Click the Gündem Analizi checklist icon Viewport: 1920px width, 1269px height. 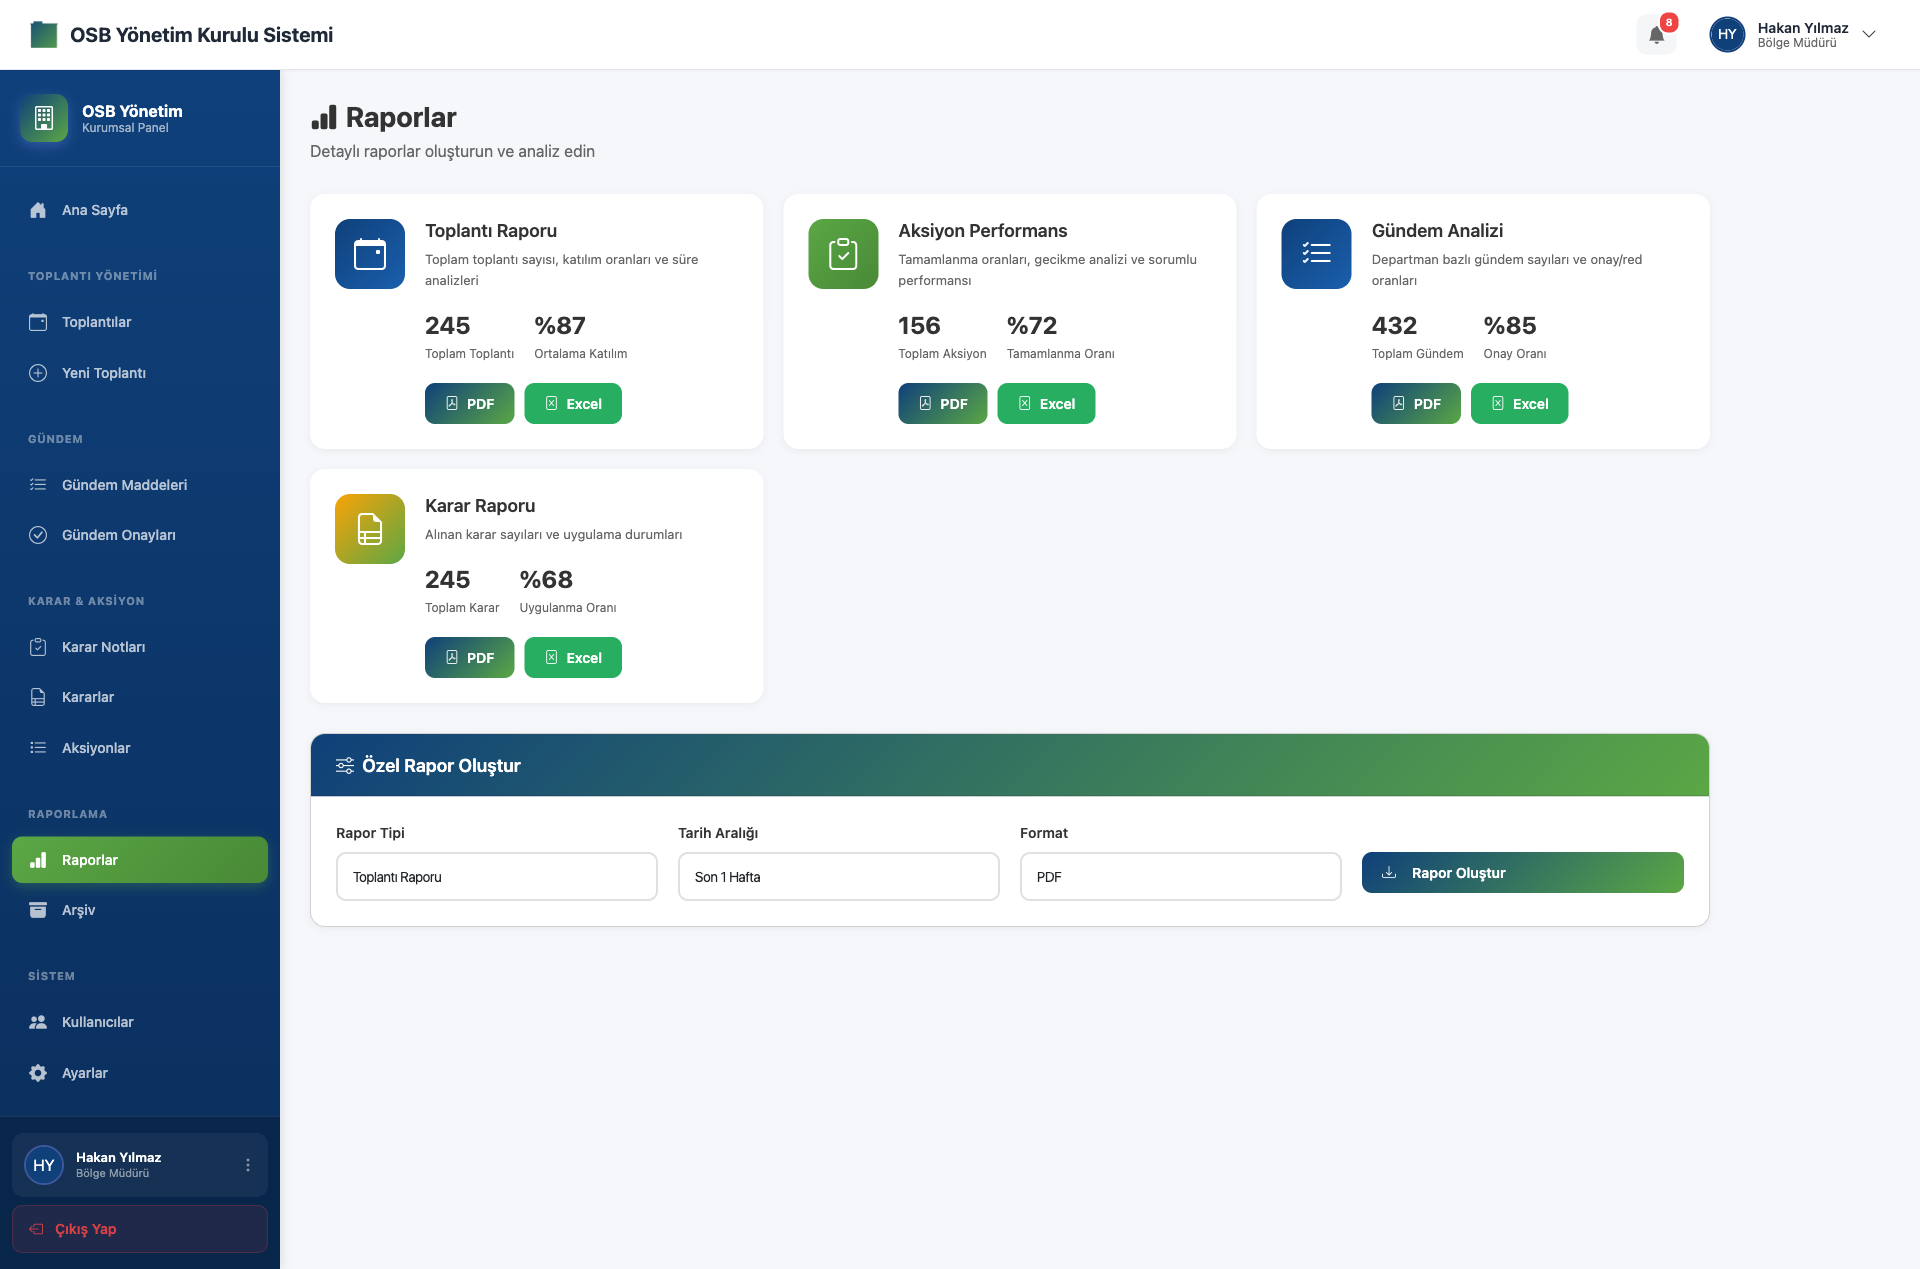(x=1316, y=254)
